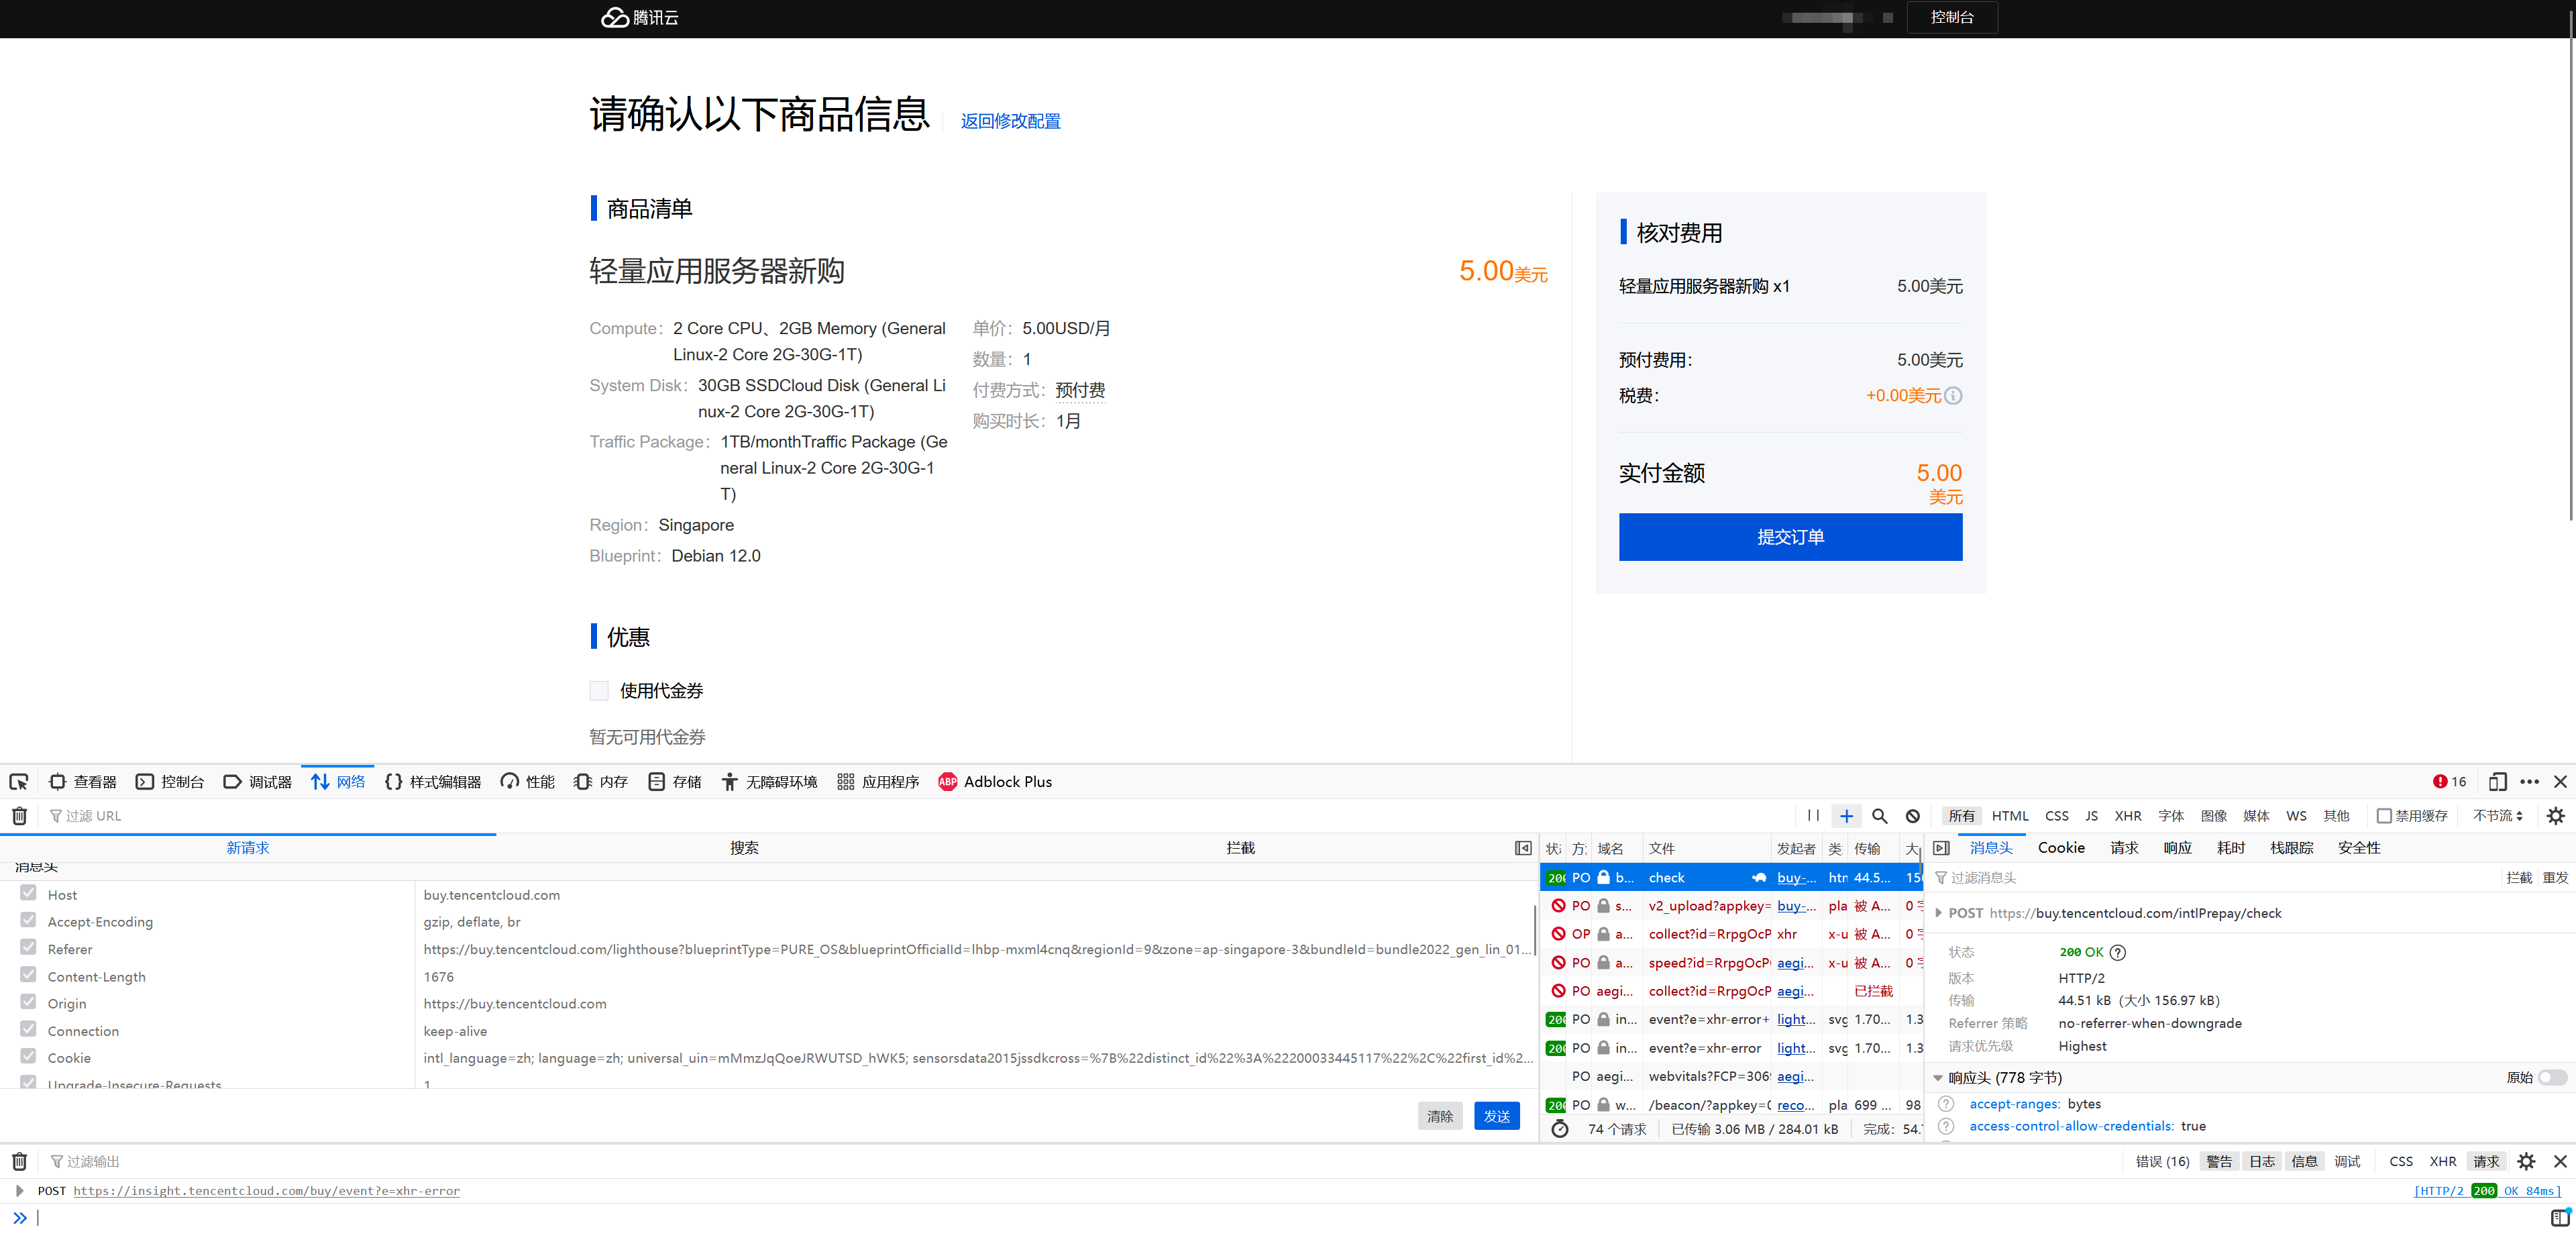Check the 使用代金券 checkbox

coord(599,691)
